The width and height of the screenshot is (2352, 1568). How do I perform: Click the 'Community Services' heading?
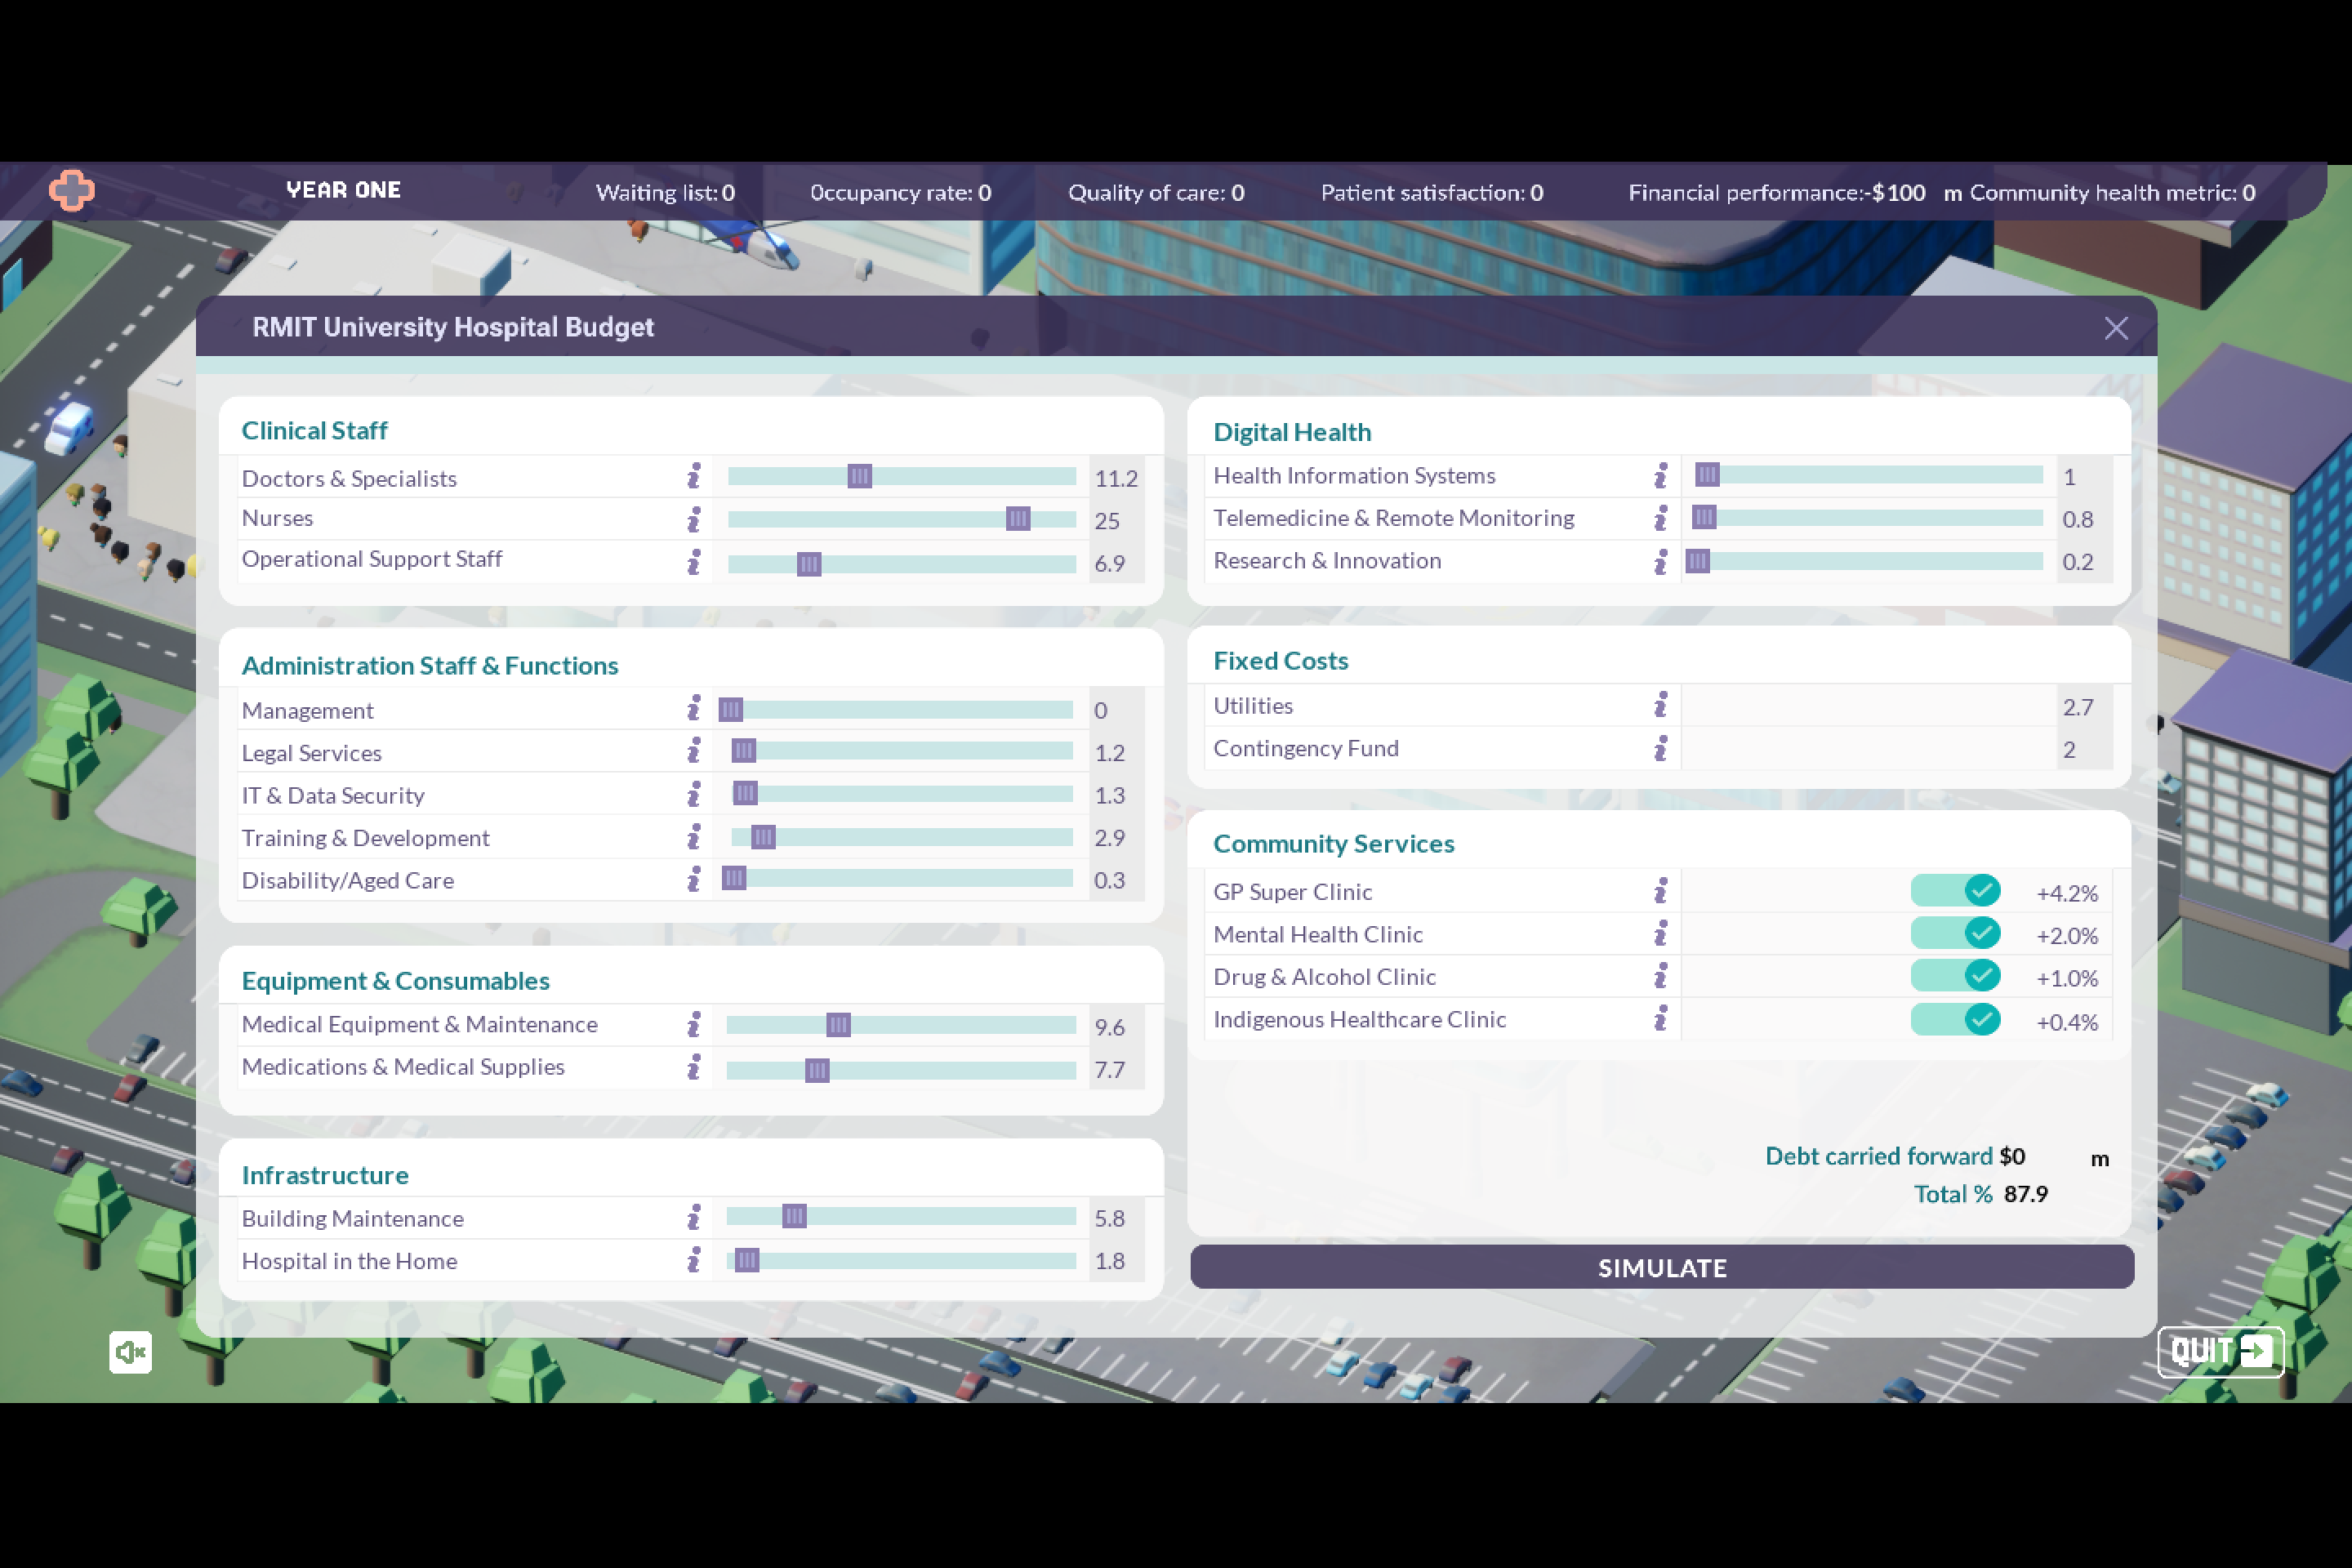tap(1333, 843)
